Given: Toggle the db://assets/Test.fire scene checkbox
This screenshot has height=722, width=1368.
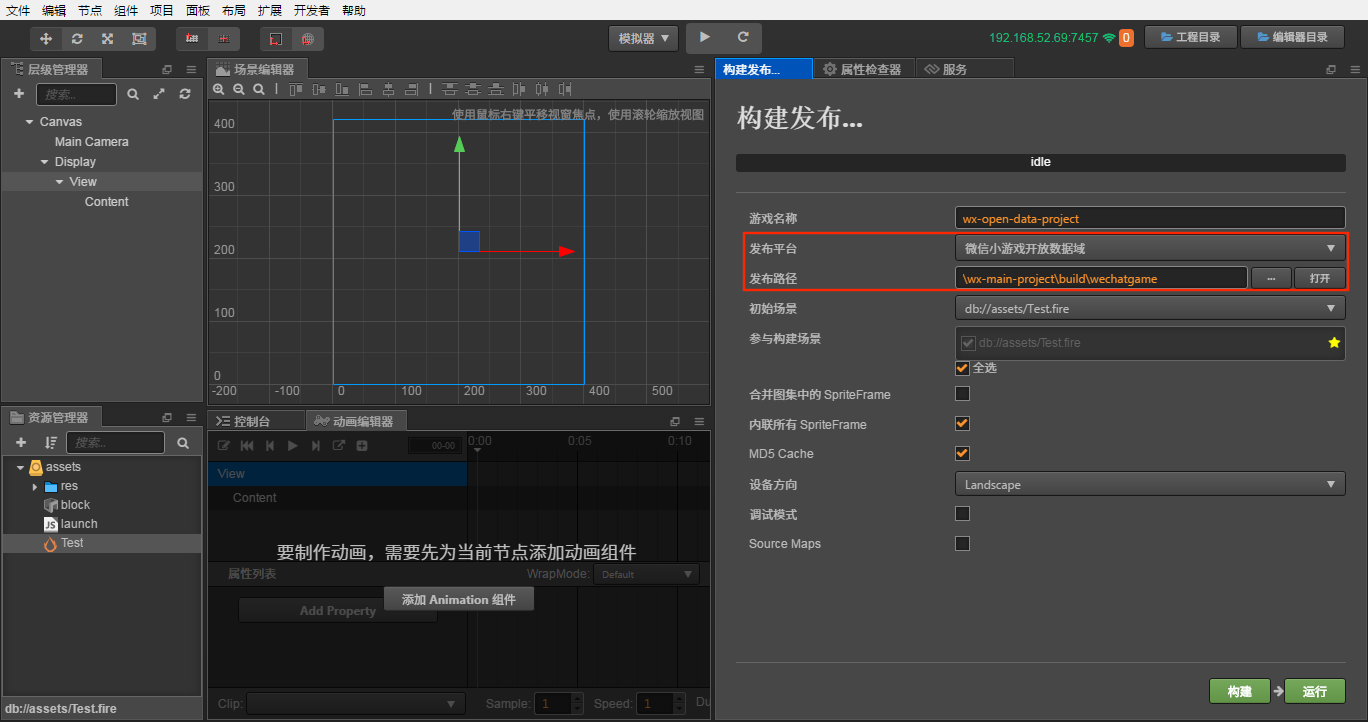Looking at the screenshot, I should pos(968,343).
